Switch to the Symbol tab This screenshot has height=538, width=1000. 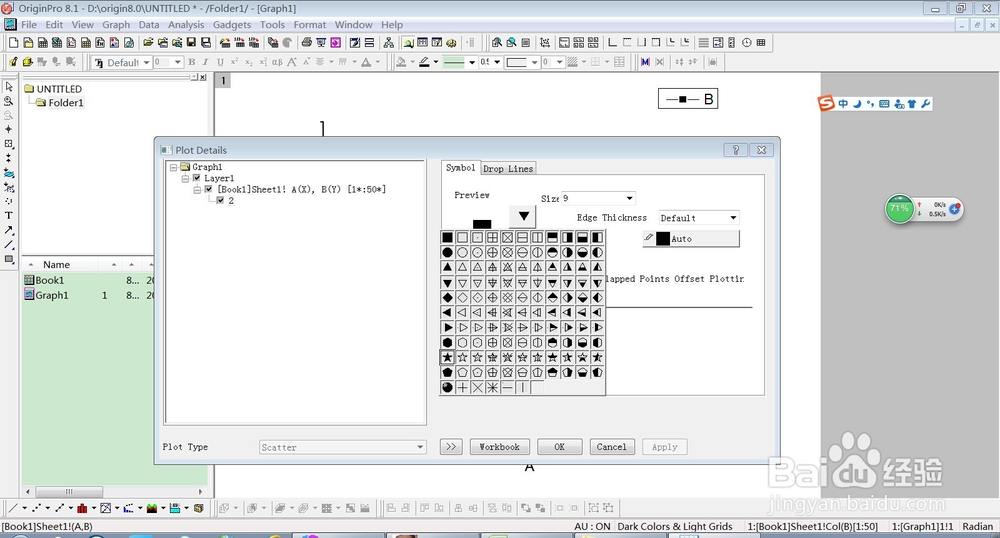(460, 168)
